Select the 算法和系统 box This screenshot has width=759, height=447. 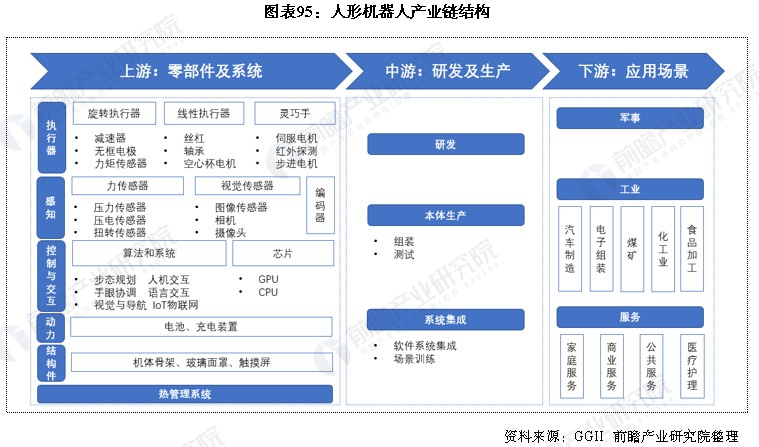tap(149, 253)
